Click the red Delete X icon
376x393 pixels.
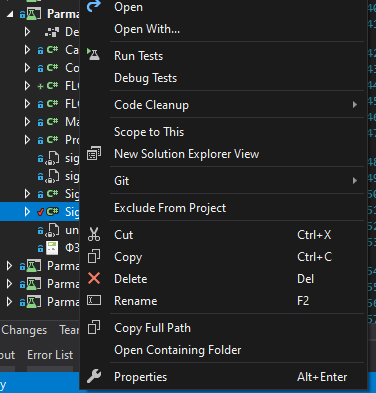[94, 278]
